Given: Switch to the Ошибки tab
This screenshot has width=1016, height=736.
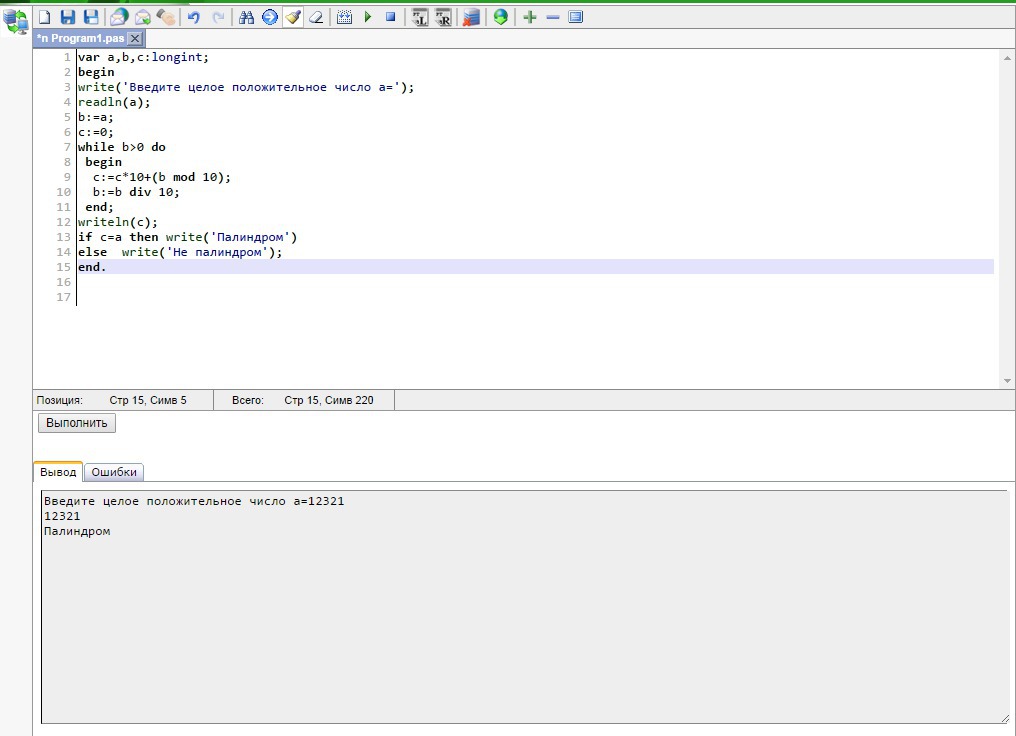Looking at the screenshot, I should [114, 472].
